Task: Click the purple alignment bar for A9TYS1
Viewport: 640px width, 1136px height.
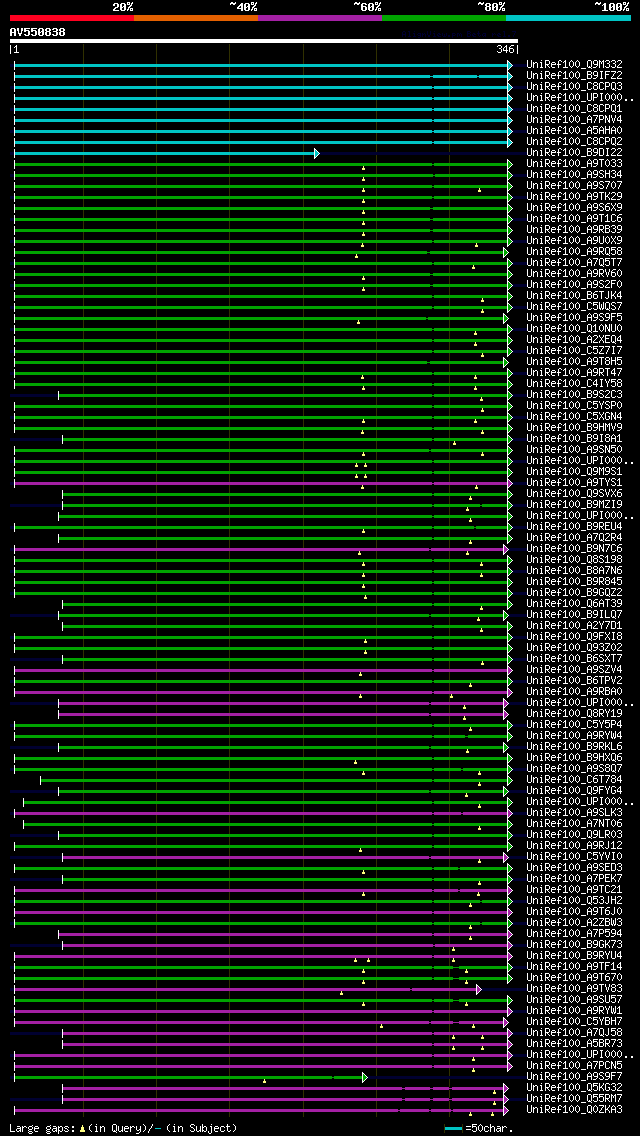Action: (261, 483)
